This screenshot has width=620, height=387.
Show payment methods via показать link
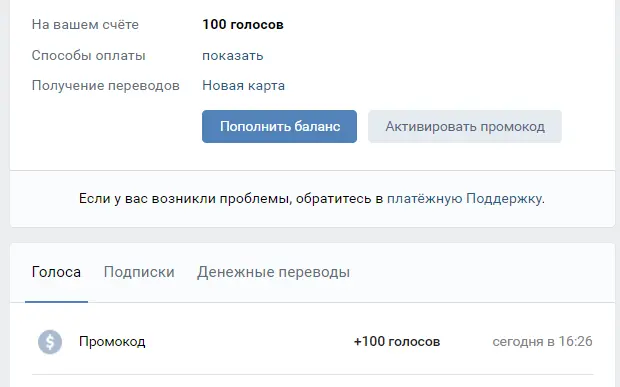click(232, 55)
